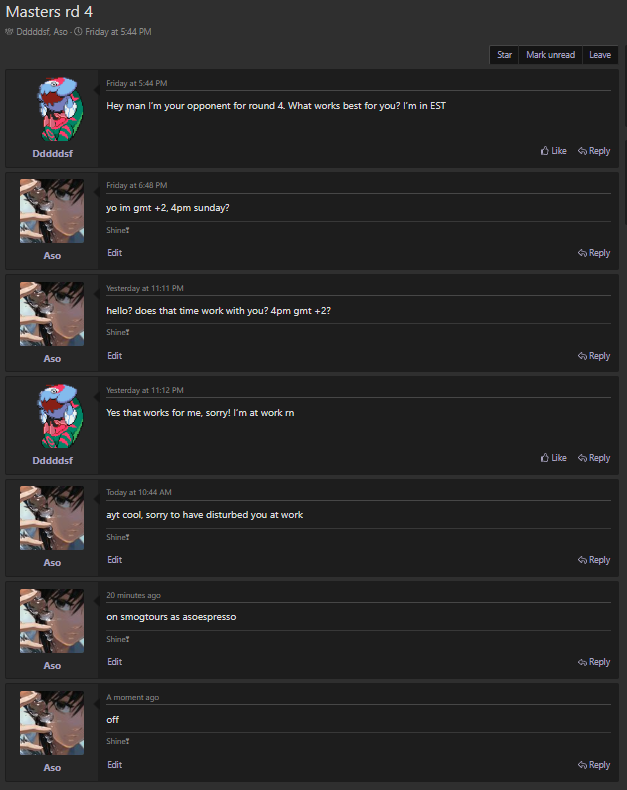Reply to the final 'off' message

coord(594,765)
